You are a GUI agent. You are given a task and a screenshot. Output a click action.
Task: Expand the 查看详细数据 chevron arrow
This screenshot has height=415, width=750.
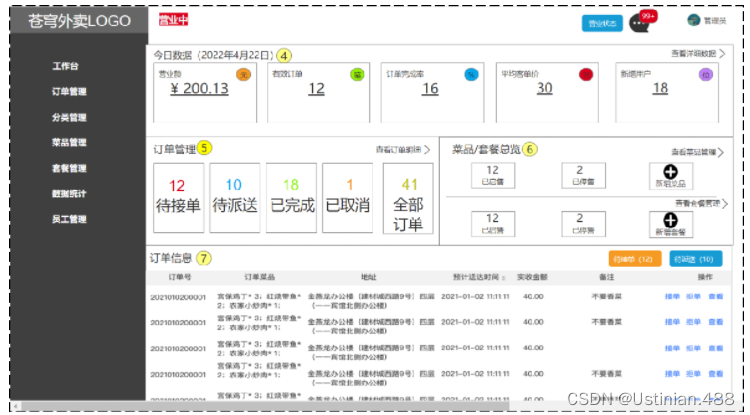pos(722,54)
